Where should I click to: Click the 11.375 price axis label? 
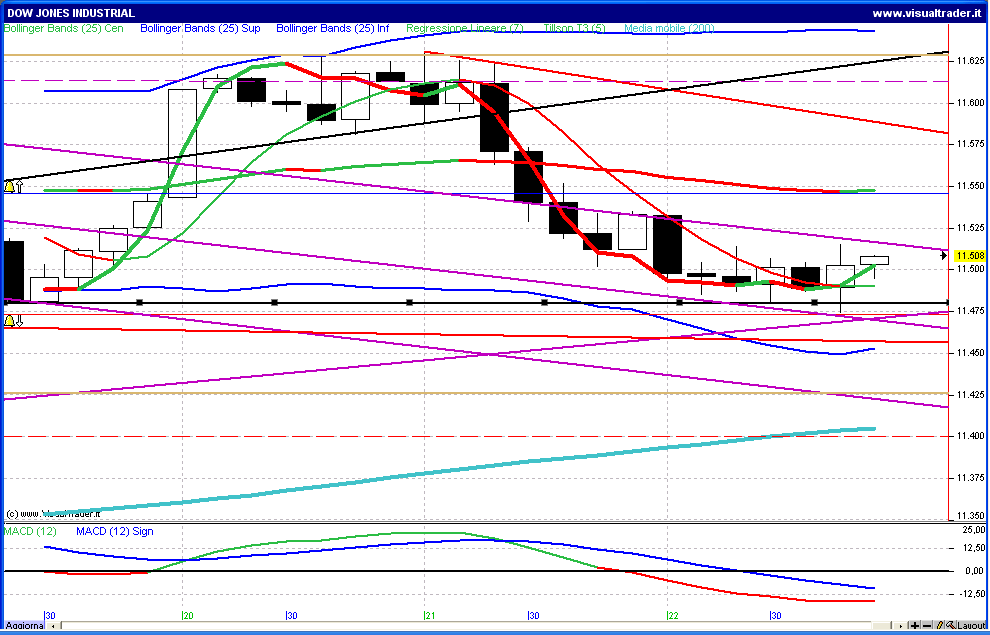coord(970,478)
